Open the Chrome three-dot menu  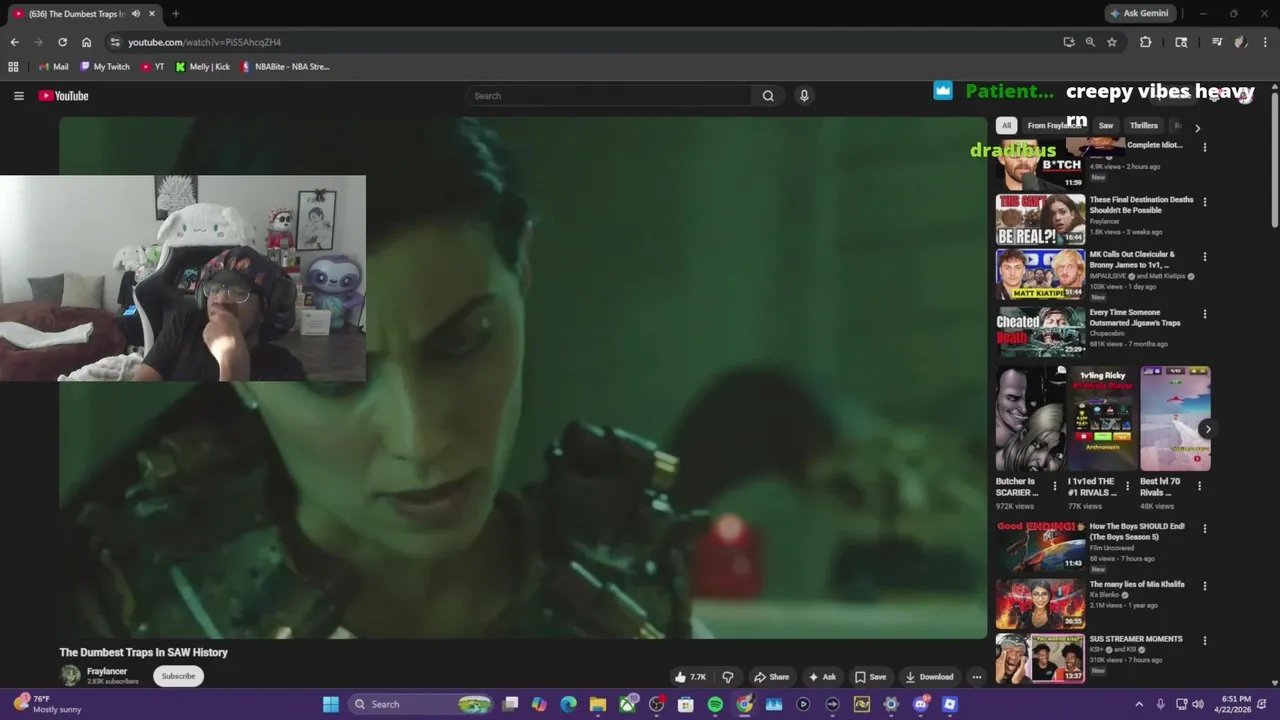click(1265, 42)
